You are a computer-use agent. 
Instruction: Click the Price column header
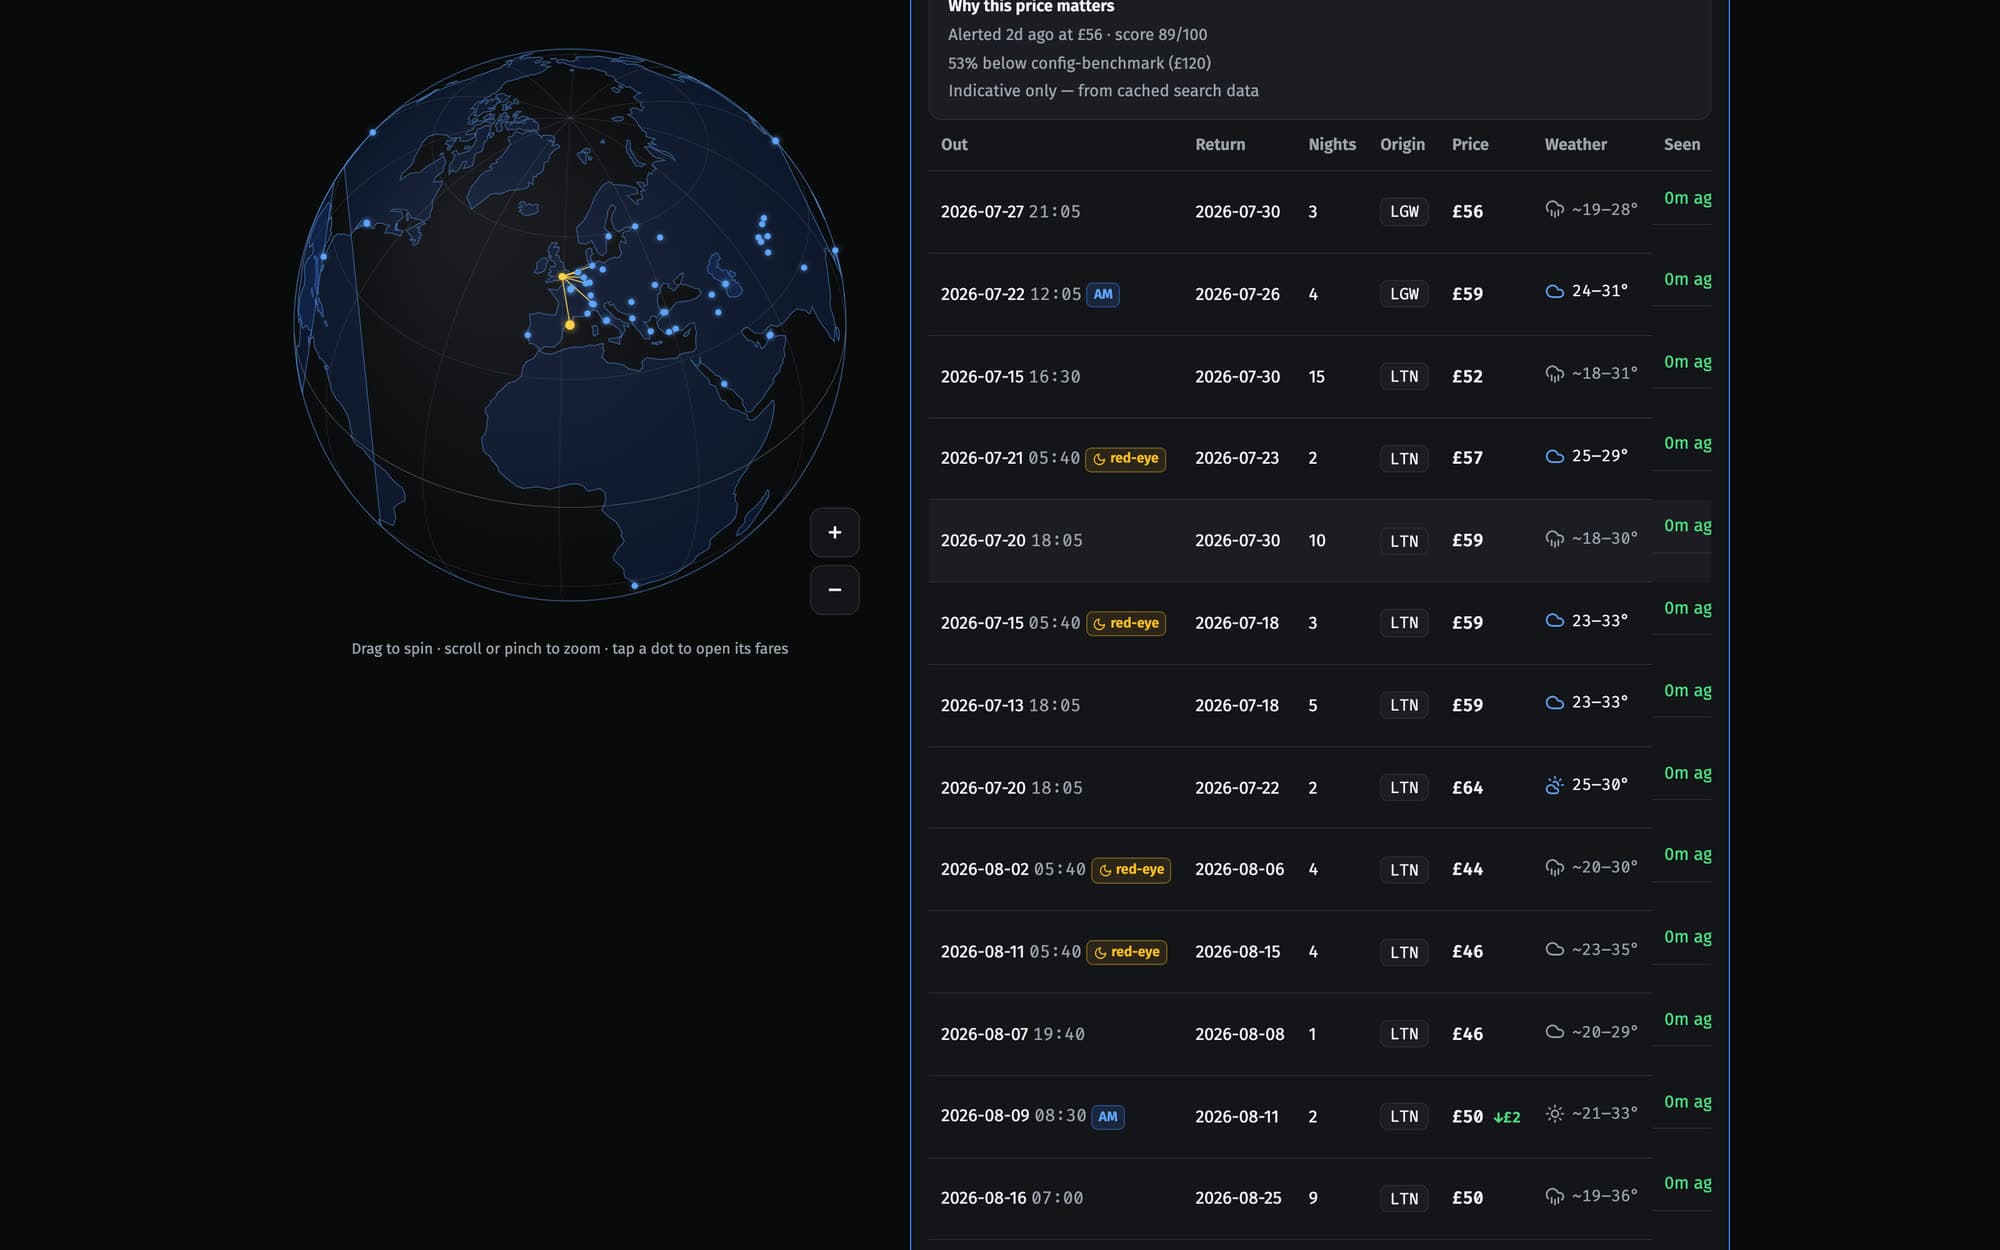[x=1470, y=144]
